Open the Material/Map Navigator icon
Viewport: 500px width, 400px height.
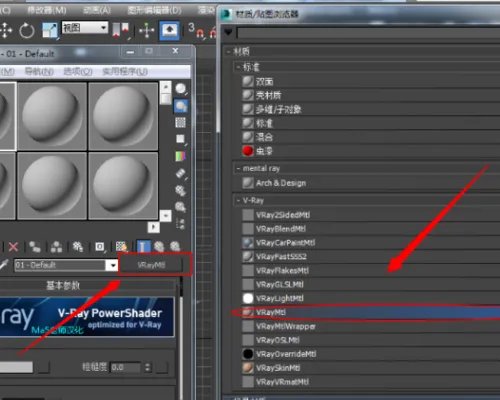(180, 224)
